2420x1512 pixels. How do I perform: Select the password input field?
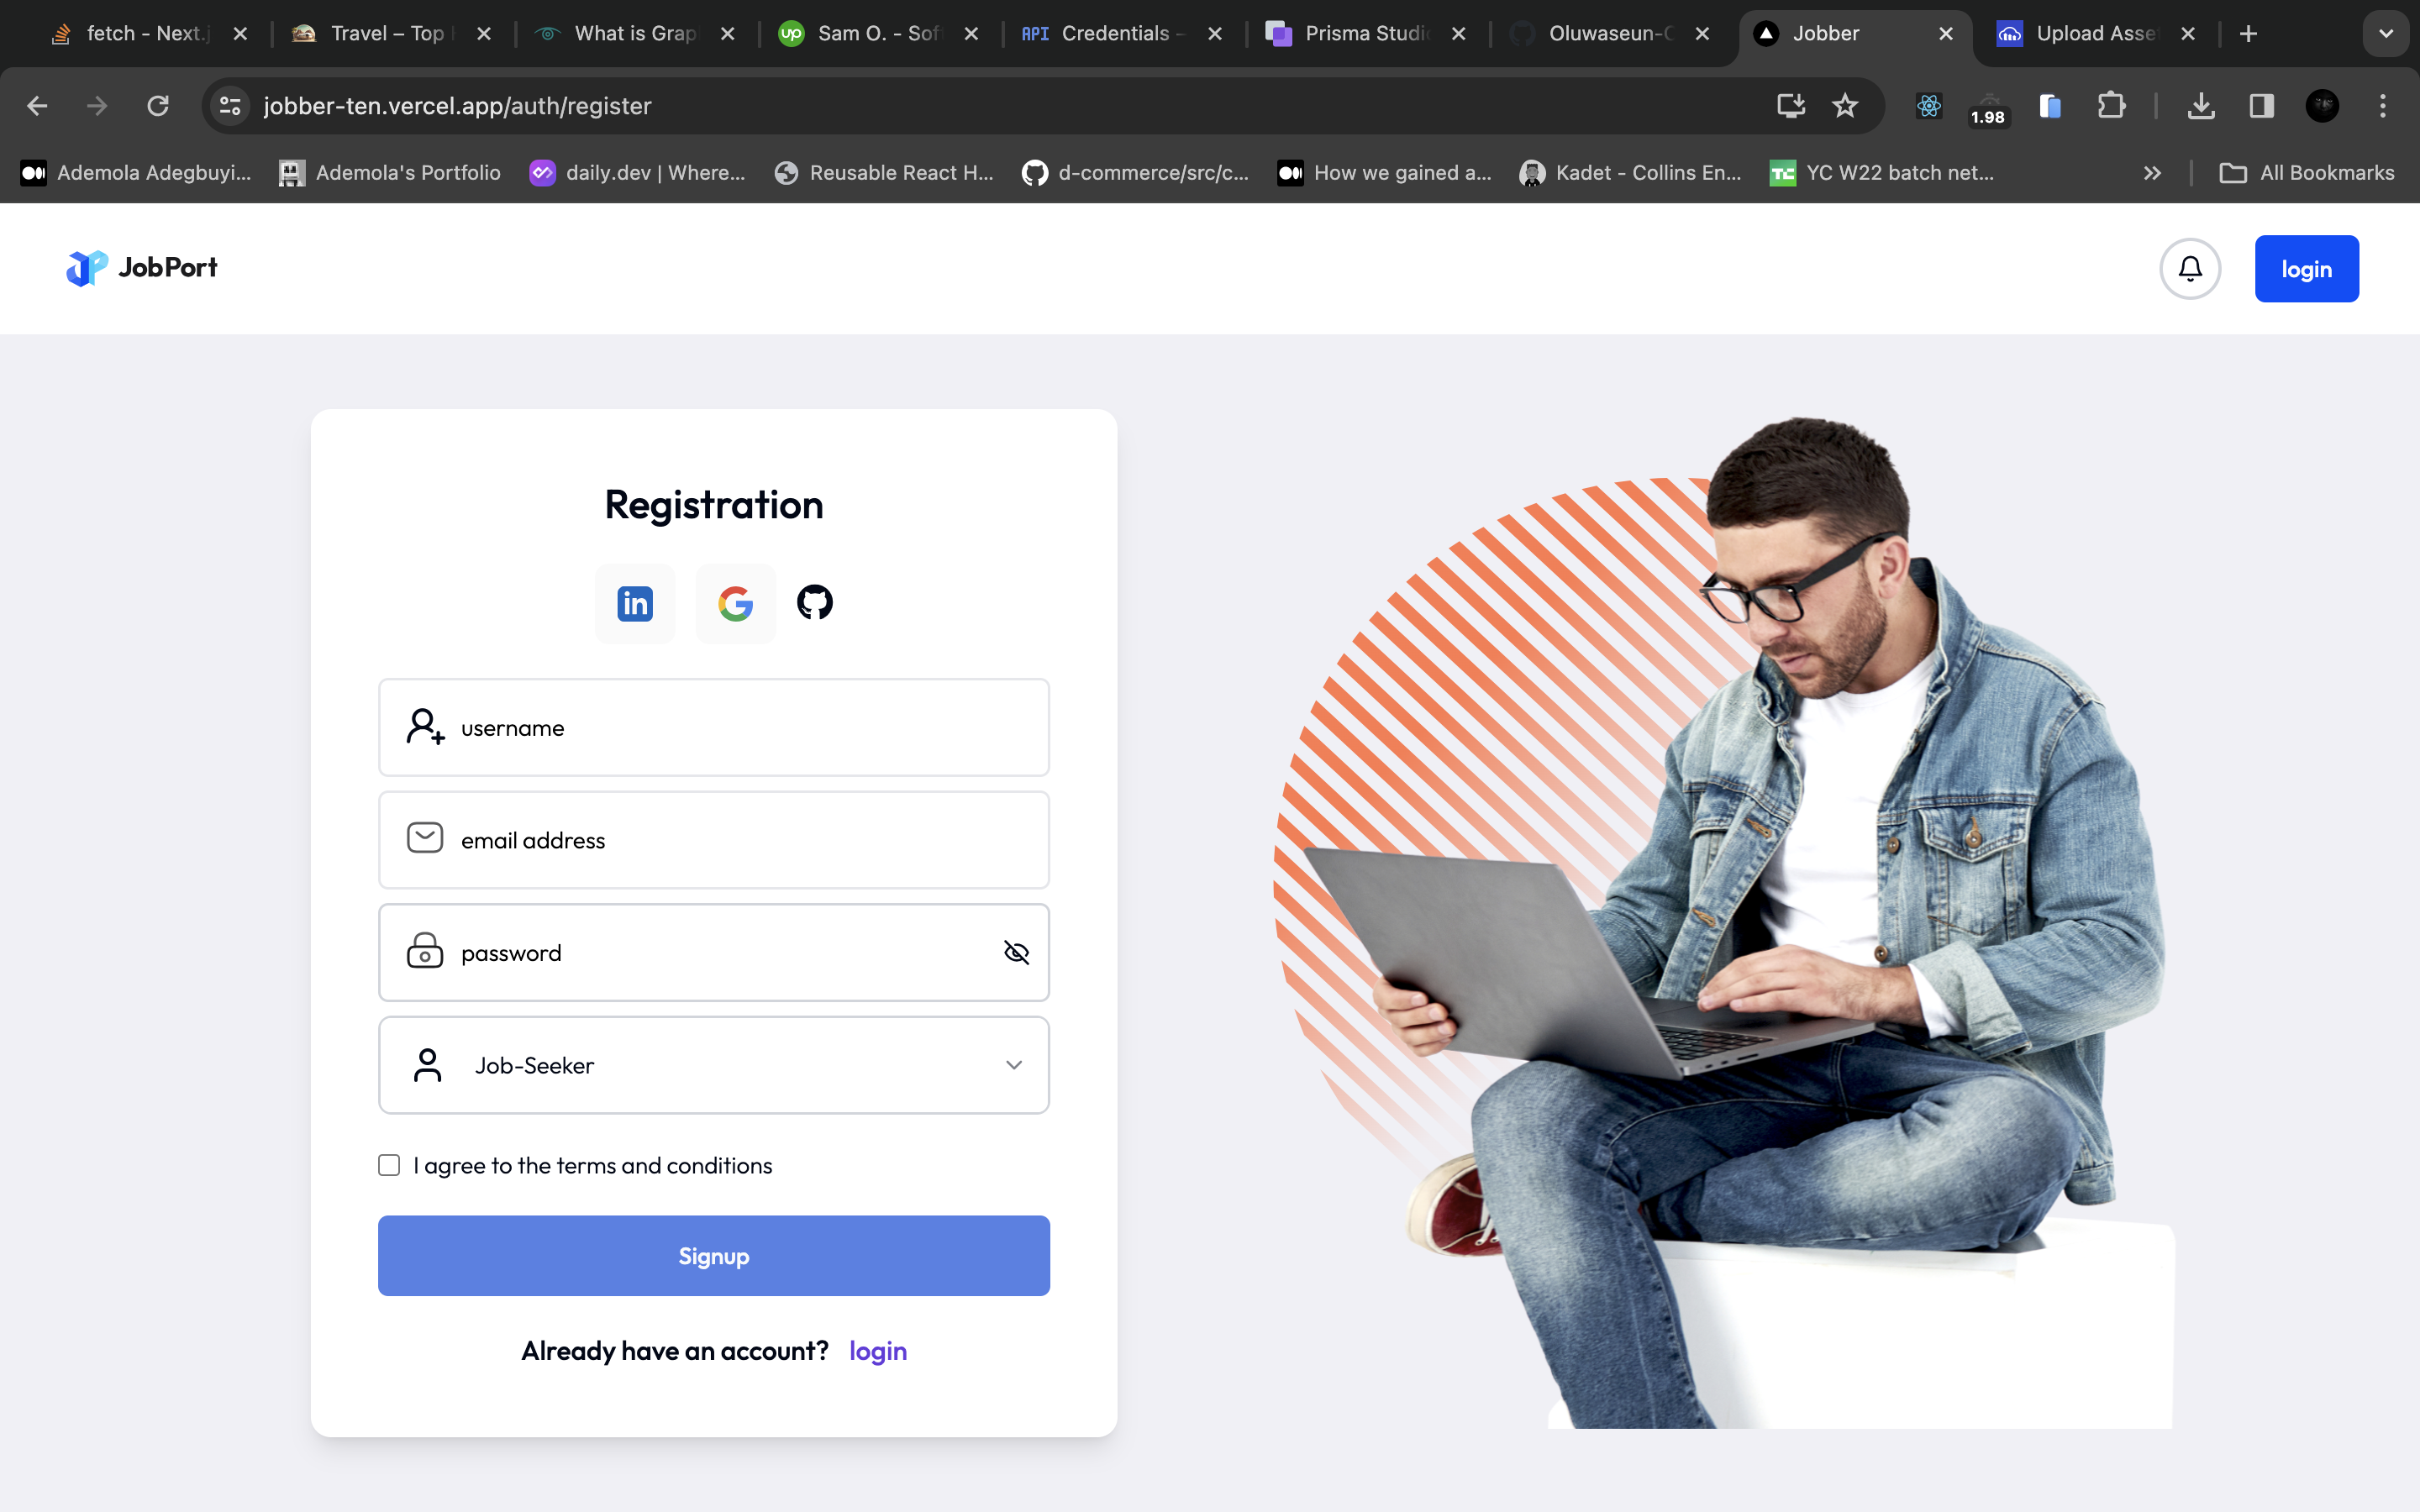714,953
